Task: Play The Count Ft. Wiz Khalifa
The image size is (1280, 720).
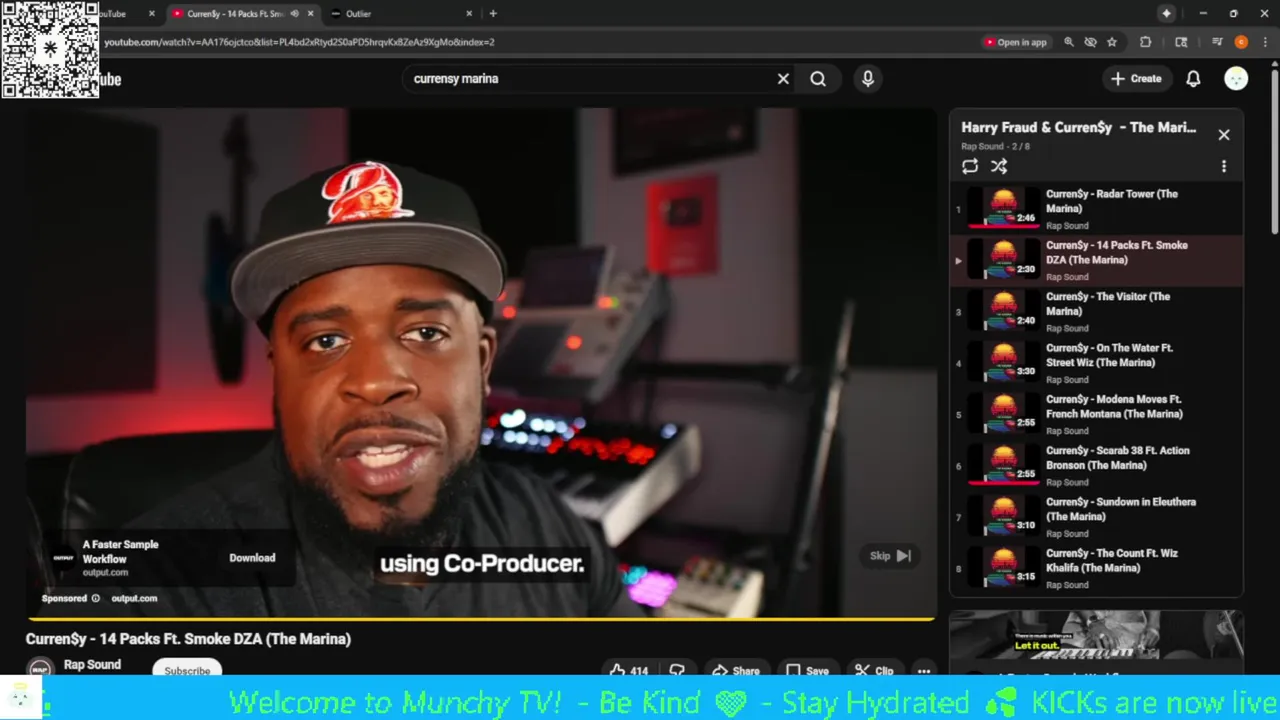Action: tap(1096, 569)
